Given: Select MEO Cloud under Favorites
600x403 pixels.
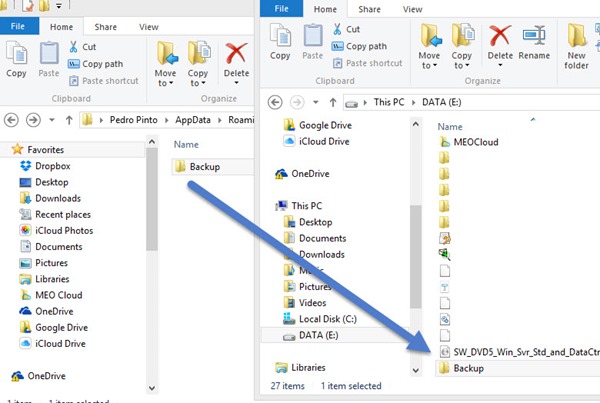Looking at the screenshot, I should coord(51,295).
